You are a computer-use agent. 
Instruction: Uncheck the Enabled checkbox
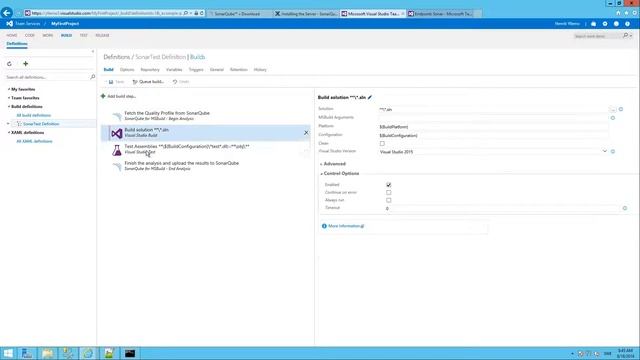click(389, 184)
